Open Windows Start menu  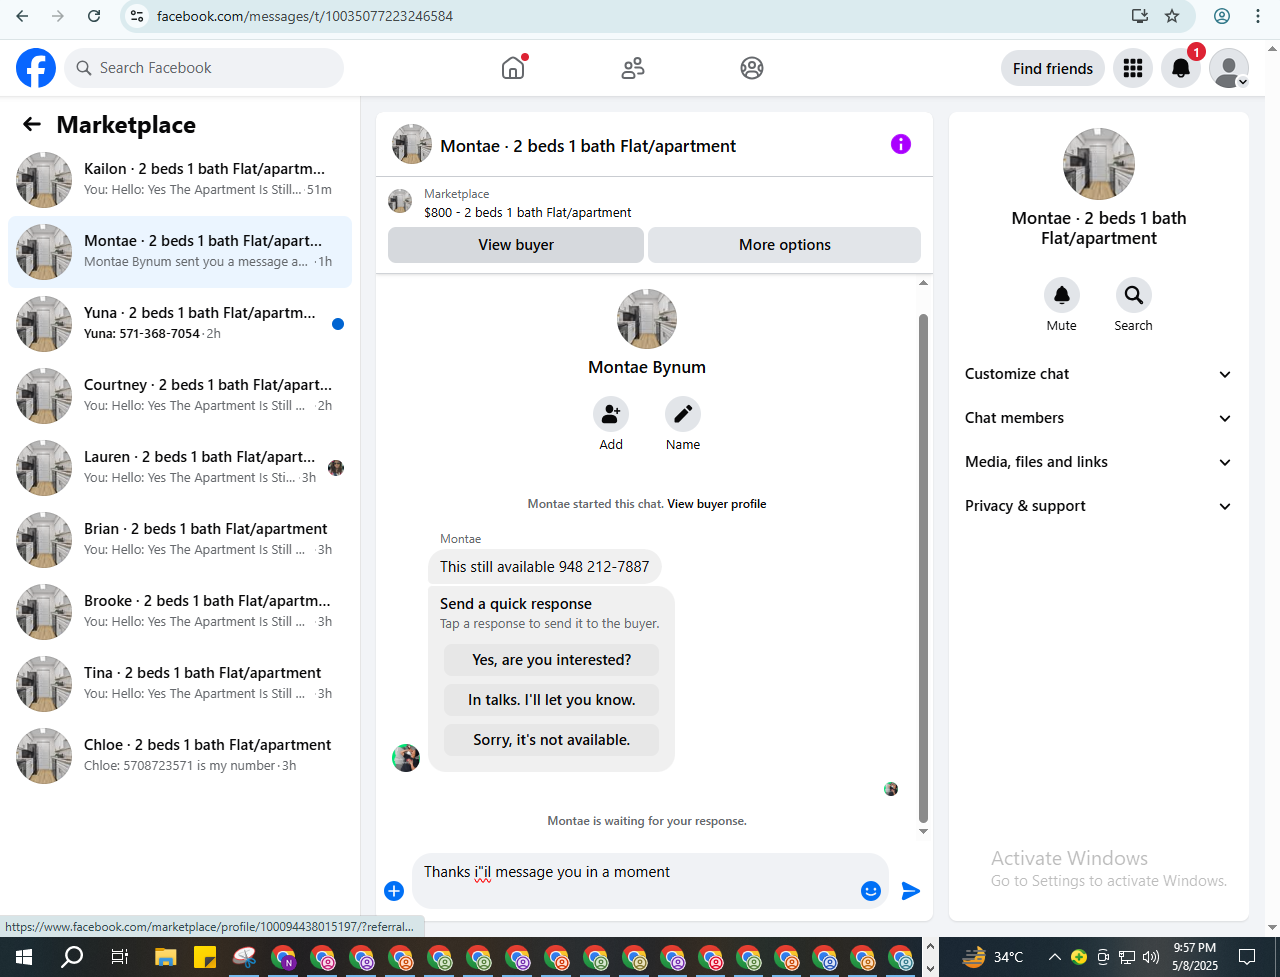pos(23,957)
